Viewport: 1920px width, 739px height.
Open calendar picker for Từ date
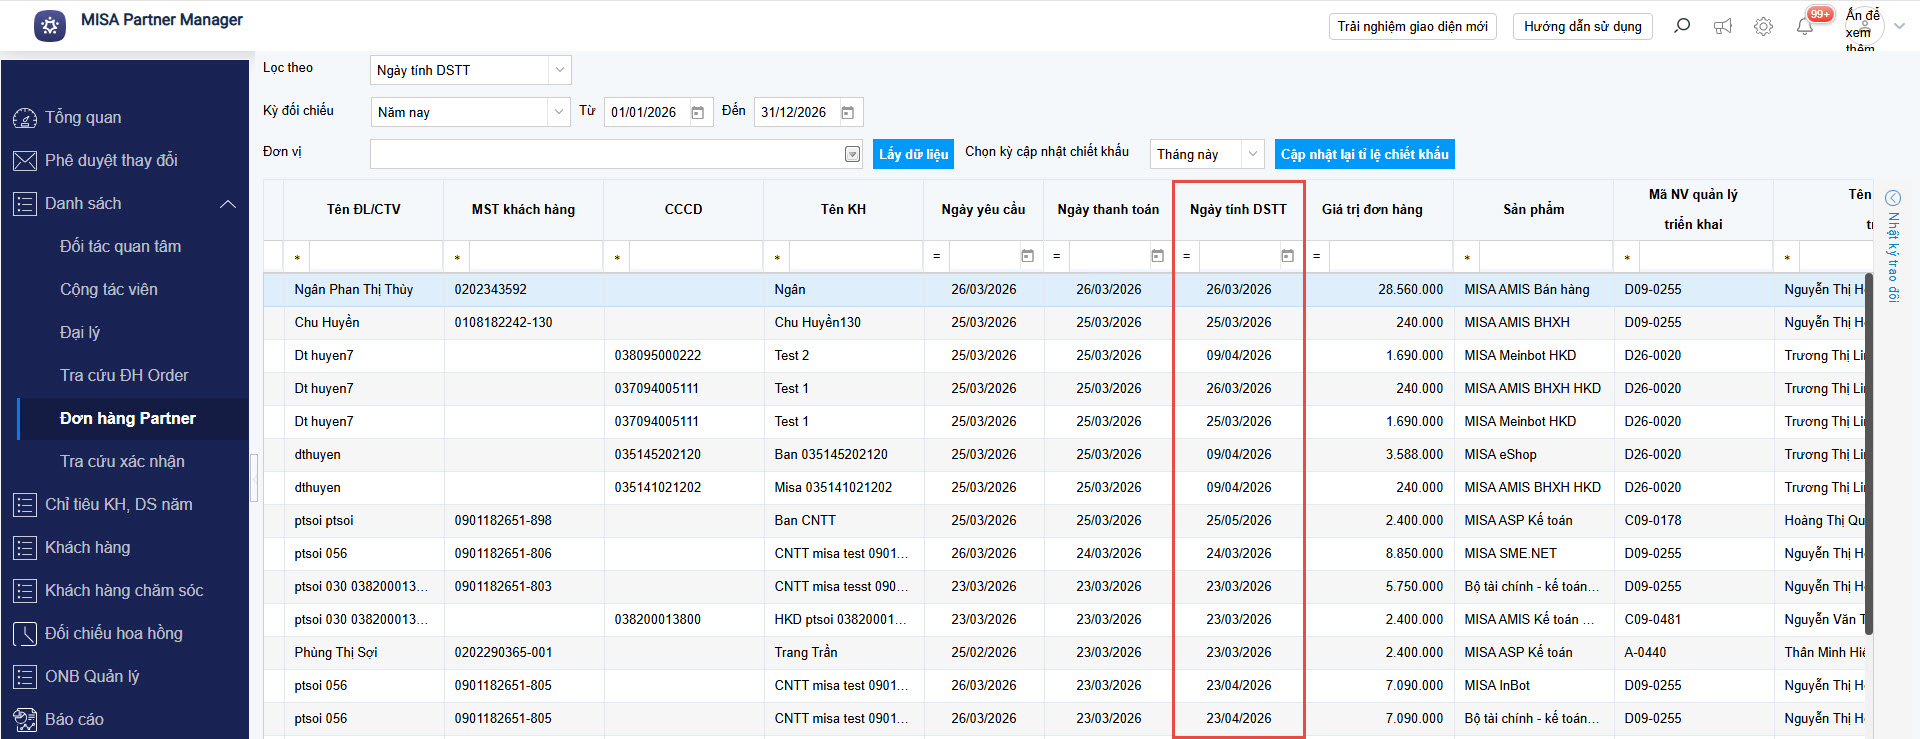(x=698, y=113)
